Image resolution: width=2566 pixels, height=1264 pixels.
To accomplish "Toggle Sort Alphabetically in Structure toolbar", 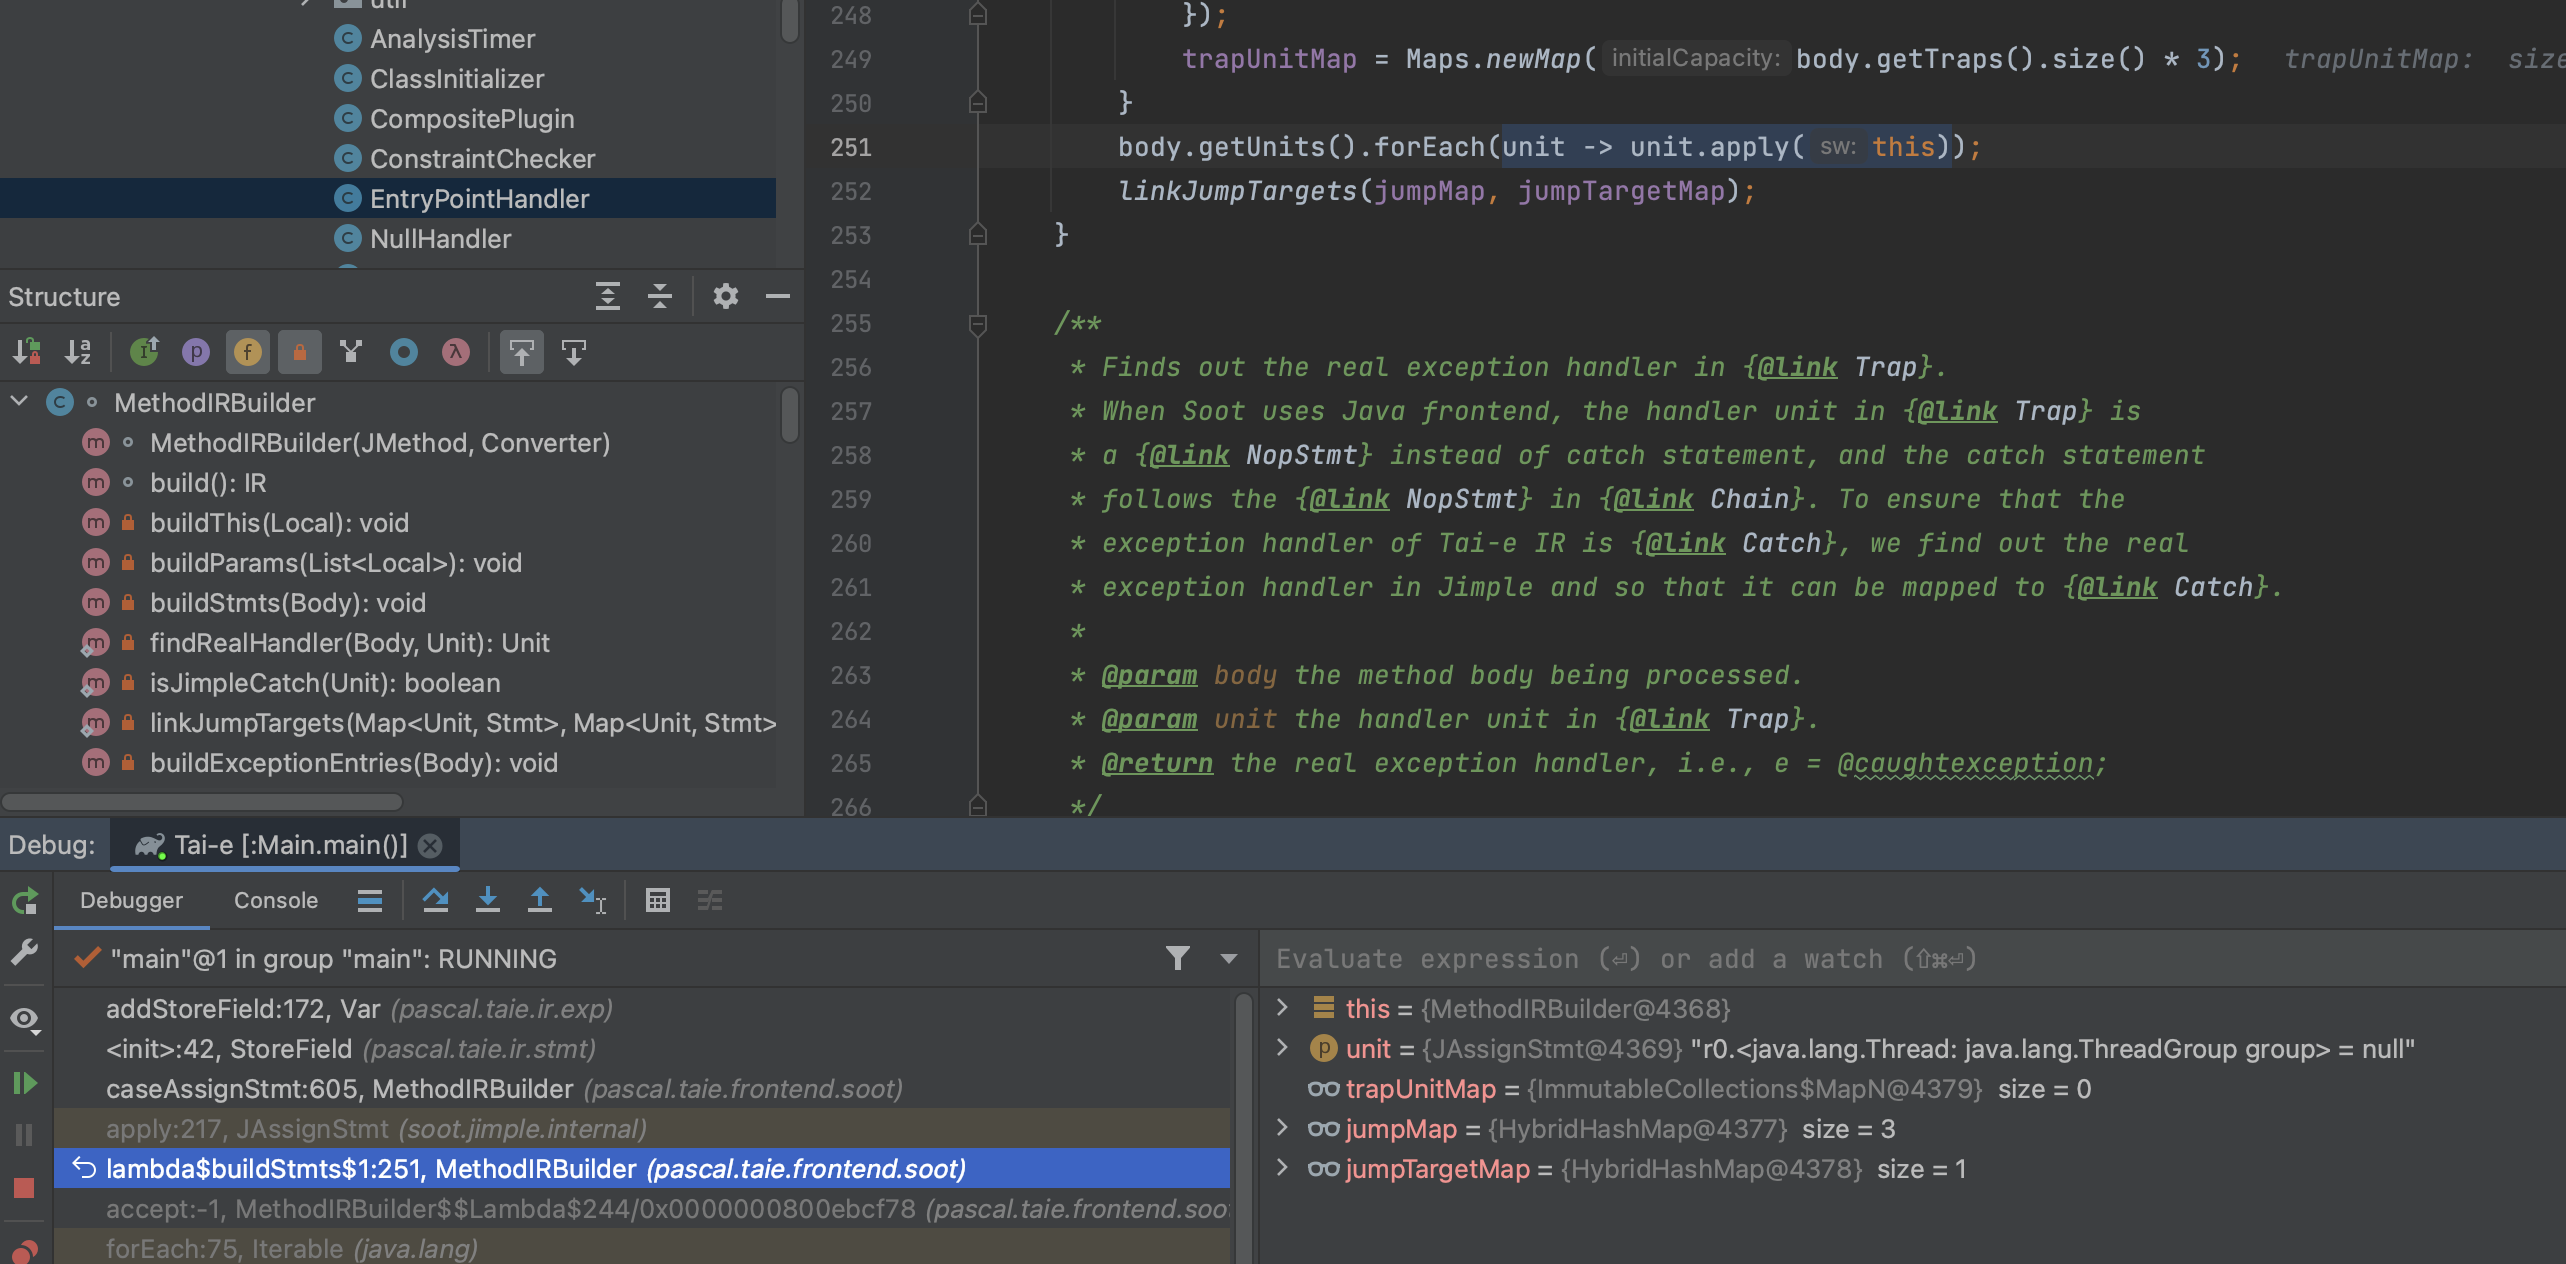I will [78, 352].
